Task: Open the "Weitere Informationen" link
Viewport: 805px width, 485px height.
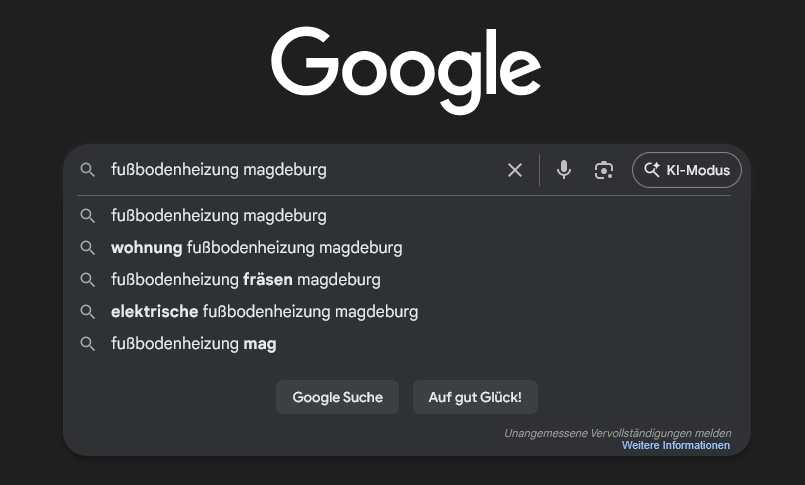Action: (675, 445)
